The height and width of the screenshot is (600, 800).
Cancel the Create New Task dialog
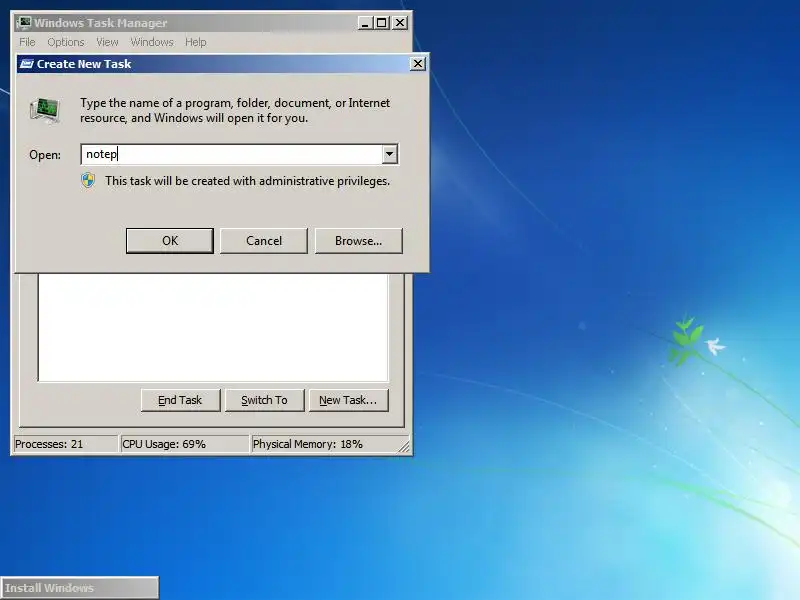coord(264,240)
